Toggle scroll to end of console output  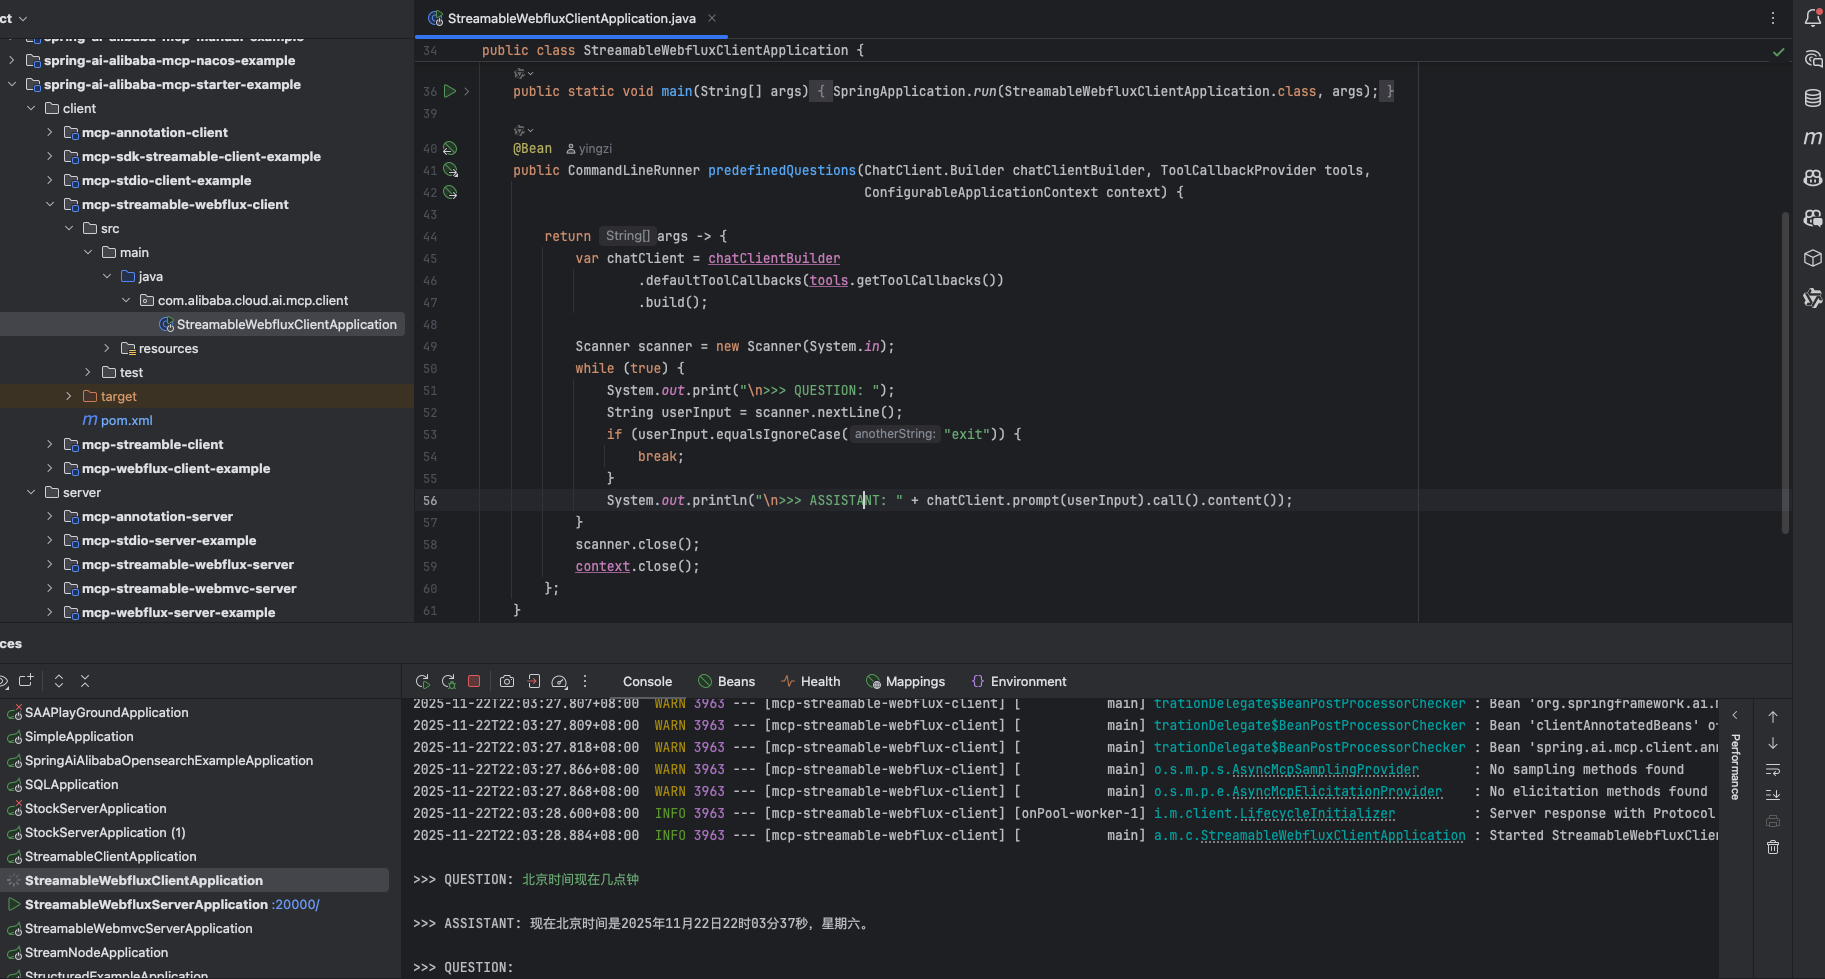pyautogui.click(x=1773, y=795)
